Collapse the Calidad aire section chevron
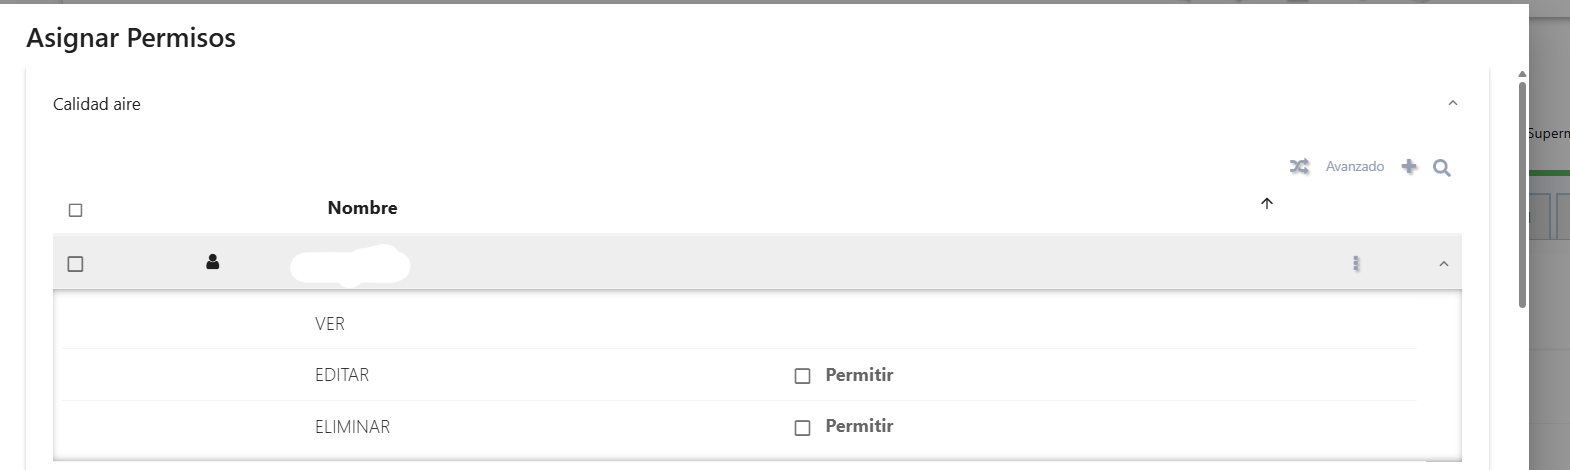This screenshot has width=1570, height=470. tap(1453, 103)
